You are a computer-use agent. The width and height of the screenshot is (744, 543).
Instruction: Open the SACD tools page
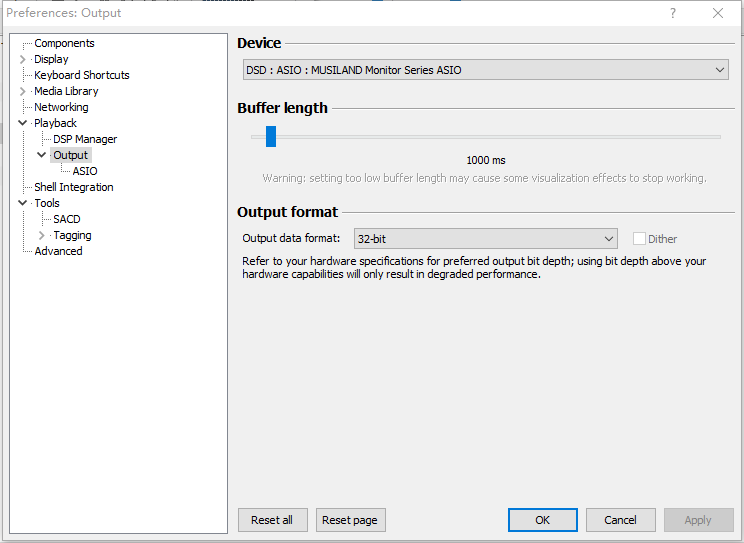pos(67,219)
